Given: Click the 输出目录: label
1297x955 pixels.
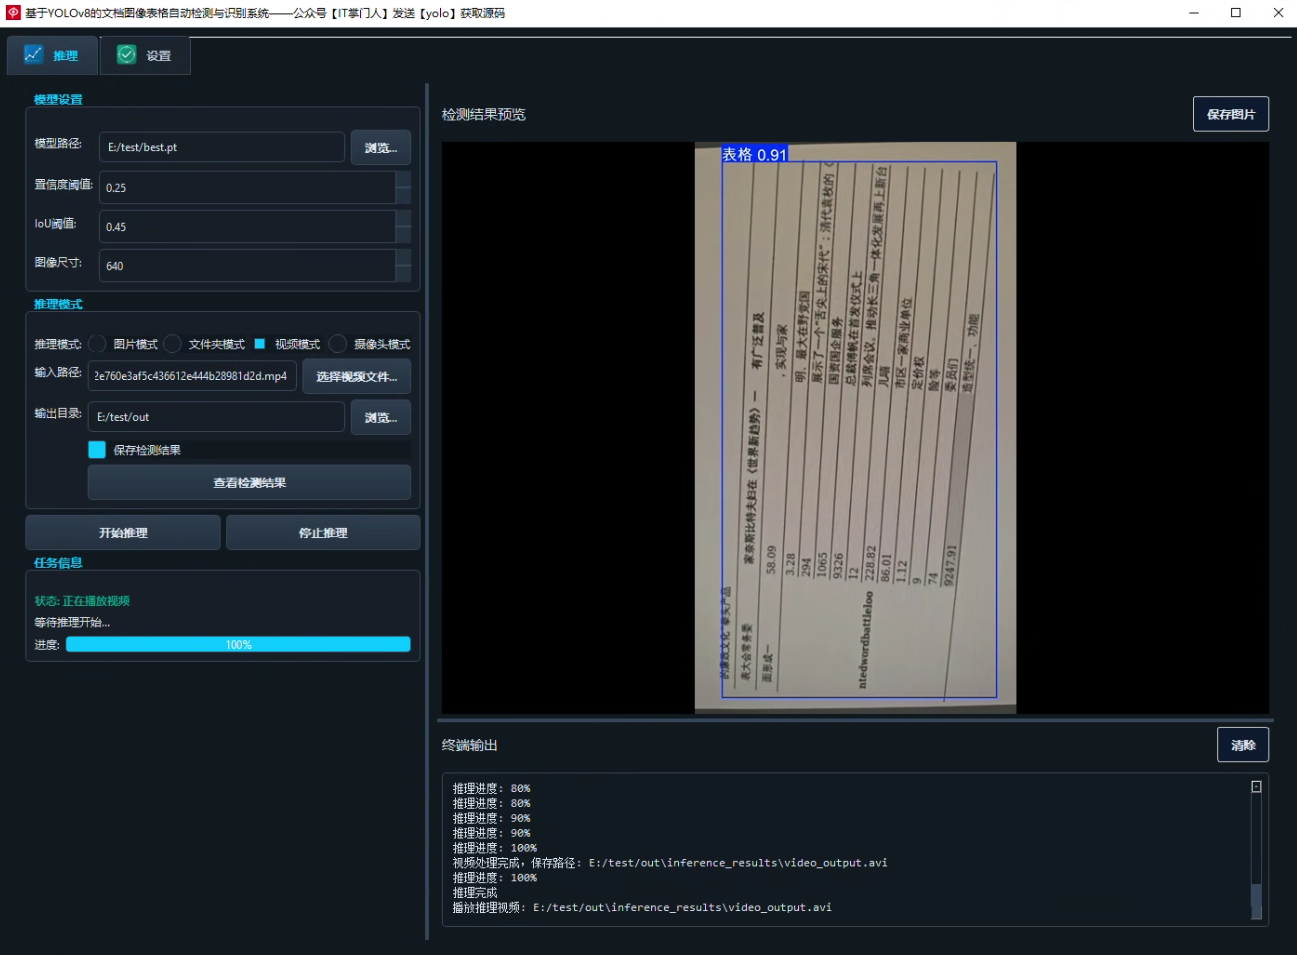Looking at the screenshot, I should coord(58,413).
